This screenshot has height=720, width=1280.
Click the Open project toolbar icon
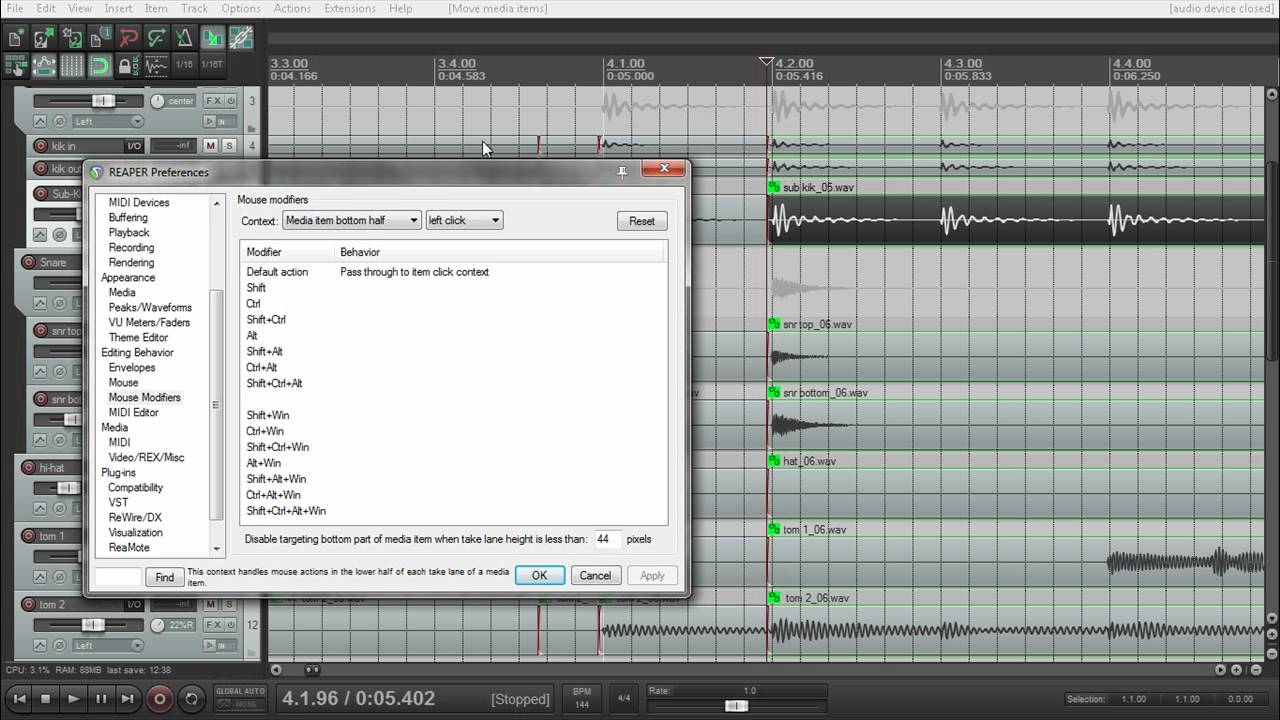(44, 38)
